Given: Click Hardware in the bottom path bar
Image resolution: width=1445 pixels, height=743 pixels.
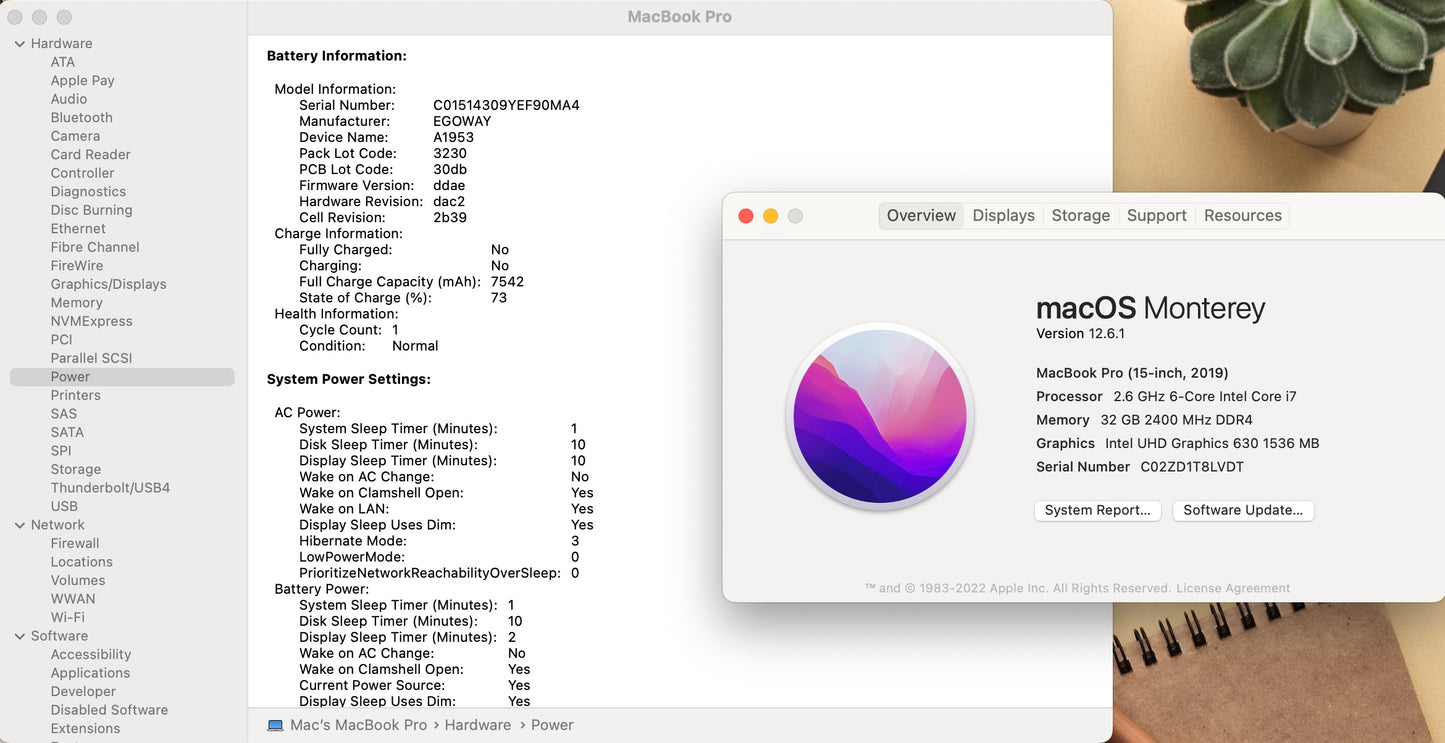Looking at the screenshot, I should pos(477,725).
